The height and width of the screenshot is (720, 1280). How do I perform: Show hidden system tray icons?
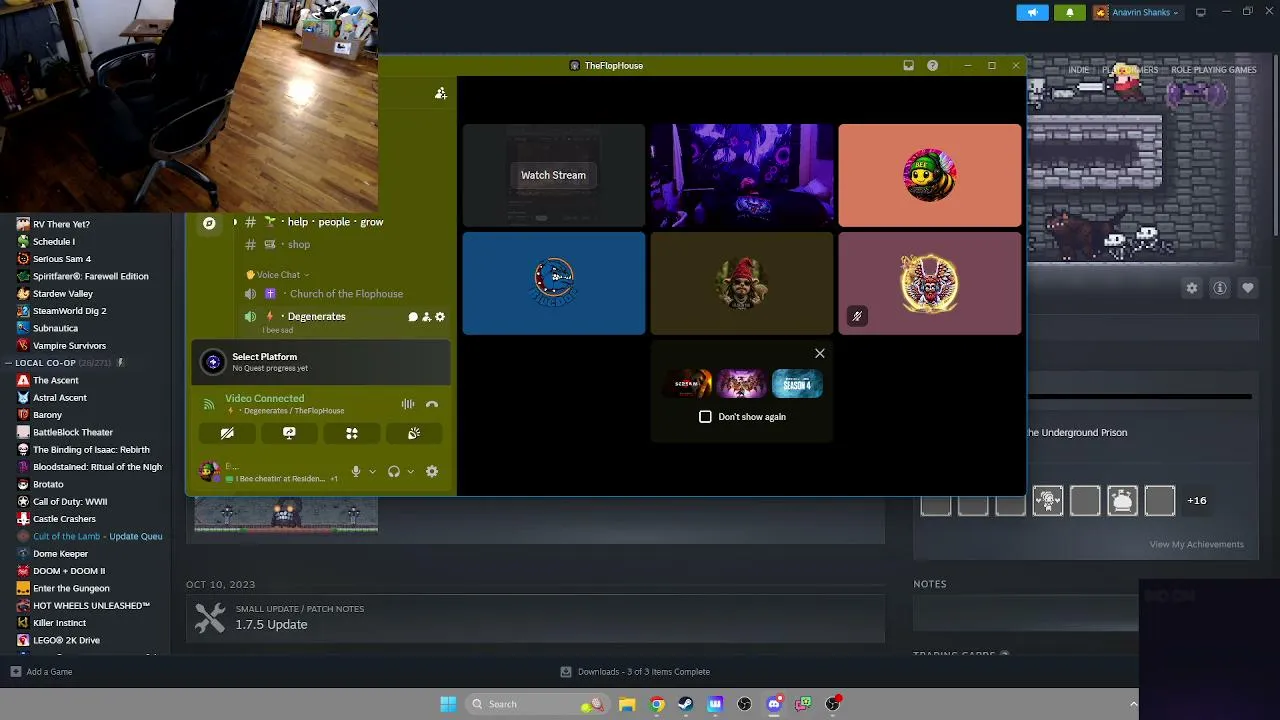(x=1133, y=704)
